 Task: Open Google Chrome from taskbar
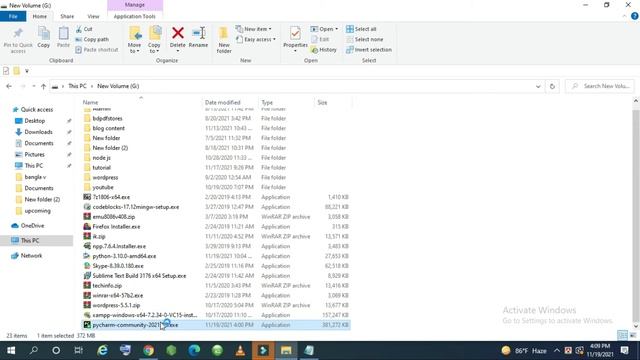[x=148, y=350]
